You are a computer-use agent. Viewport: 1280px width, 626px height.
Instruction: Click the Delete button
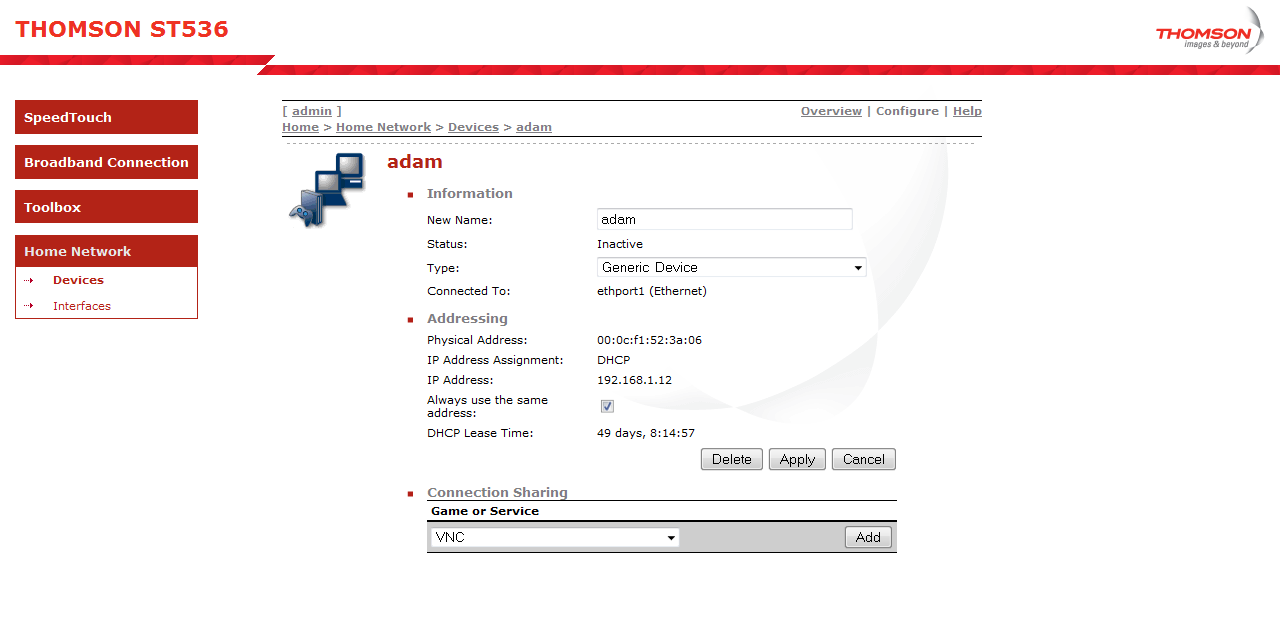[x=732, y=459]
